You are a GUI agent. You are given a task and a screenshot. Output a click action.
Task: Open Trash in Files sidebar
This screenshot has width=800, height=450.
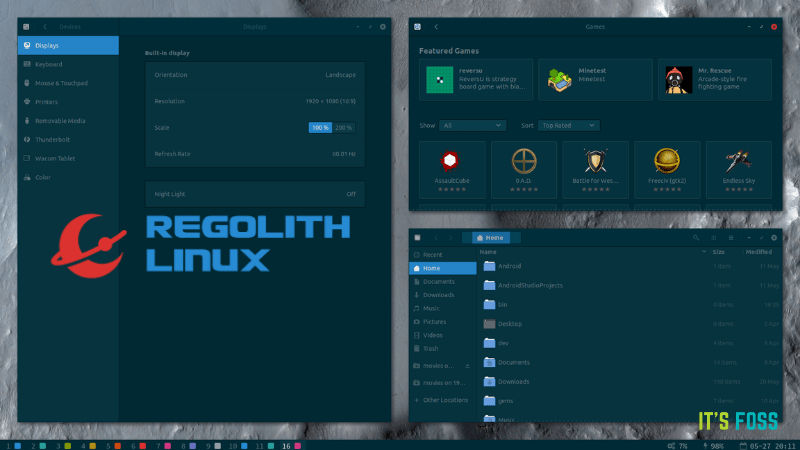[x=443, y=348]
